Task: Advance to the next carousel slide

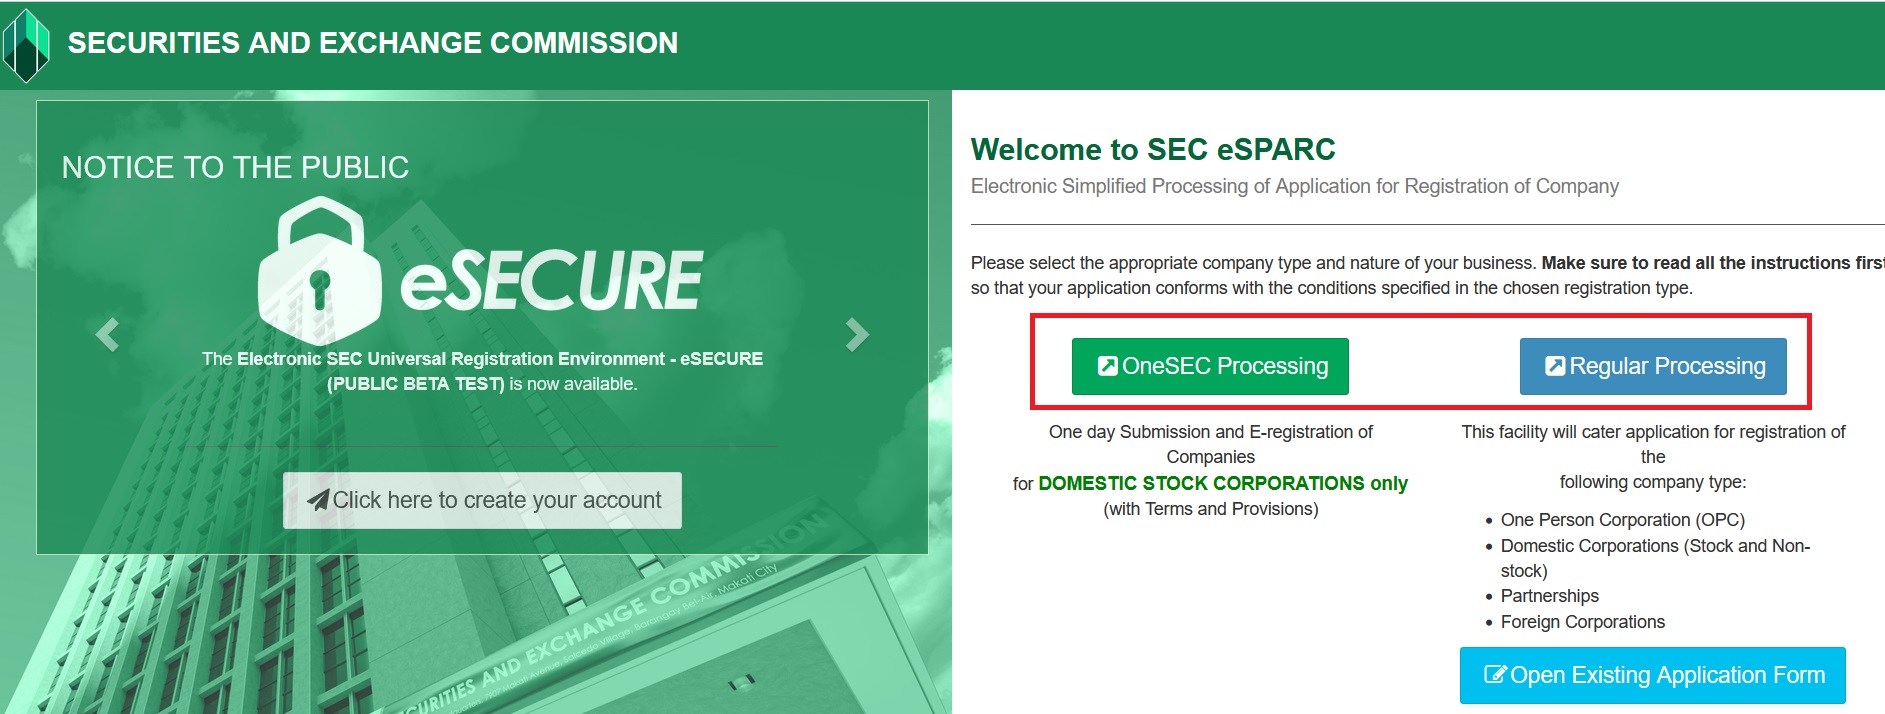Action: [x=856, y=334]
